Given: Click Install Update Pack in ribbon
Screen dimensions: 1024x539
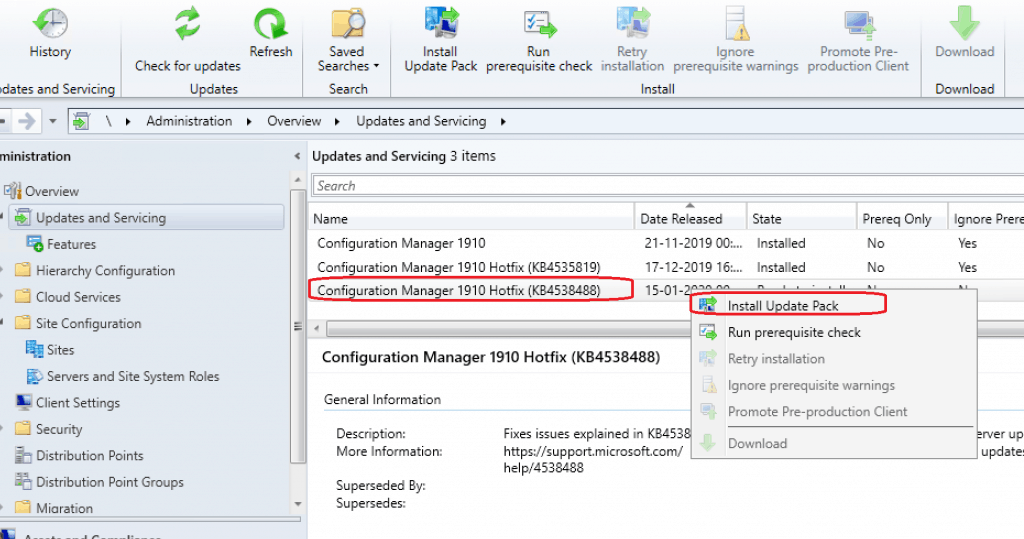Looking at the screenshot, I should tap(441, 40).
